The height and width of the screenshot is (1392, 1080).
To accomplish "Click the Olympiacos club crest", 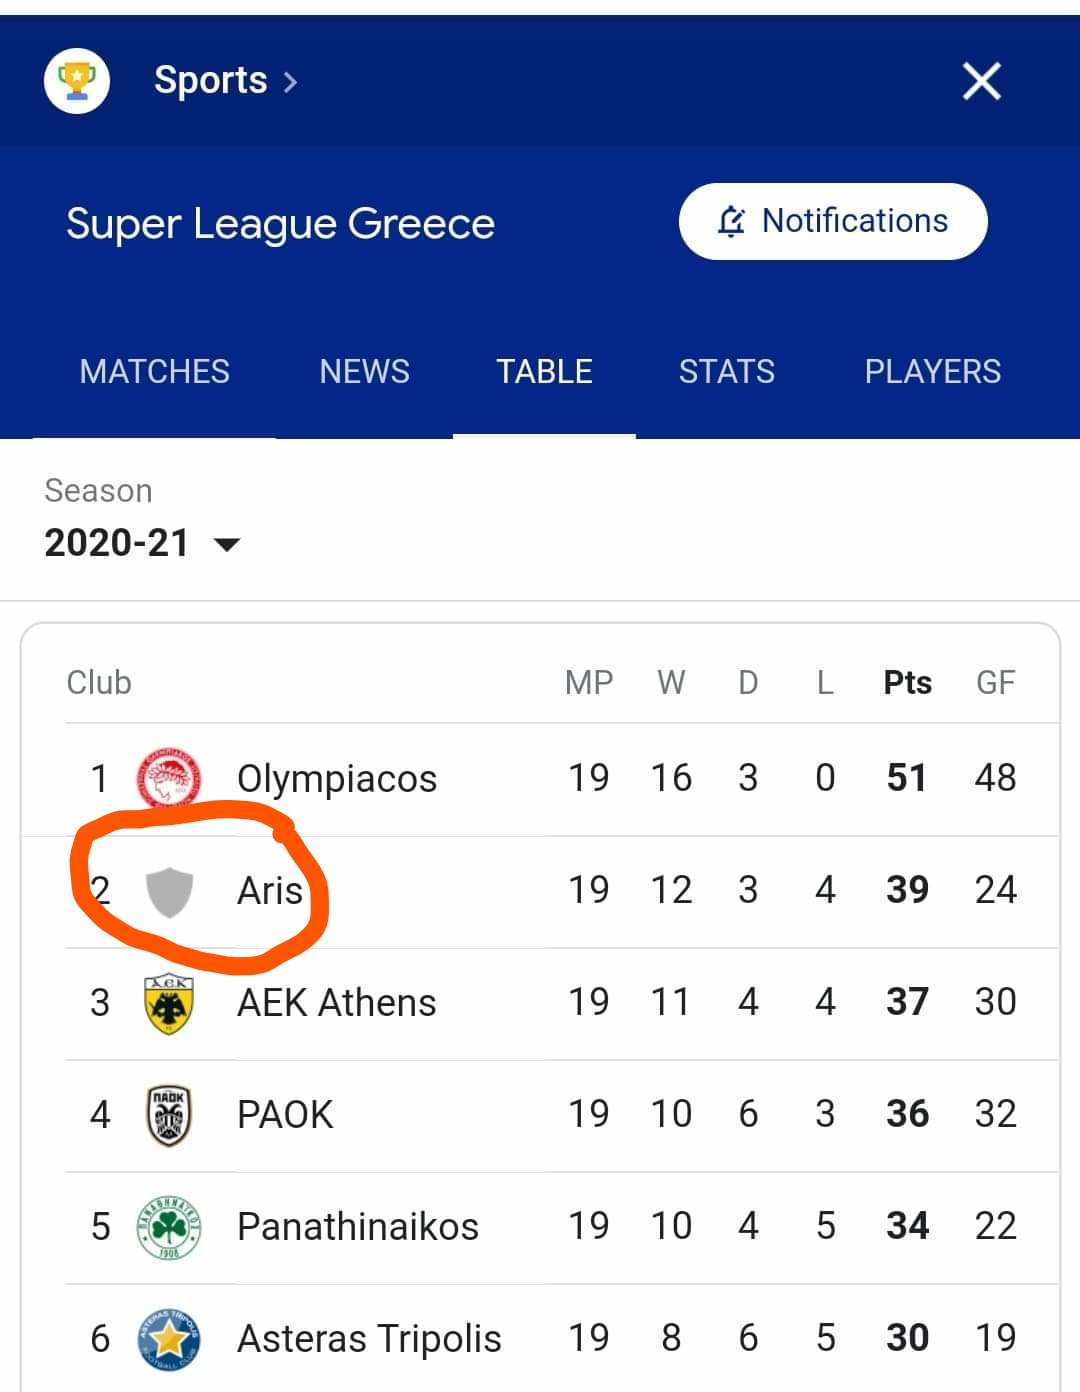I will point(169,778).
